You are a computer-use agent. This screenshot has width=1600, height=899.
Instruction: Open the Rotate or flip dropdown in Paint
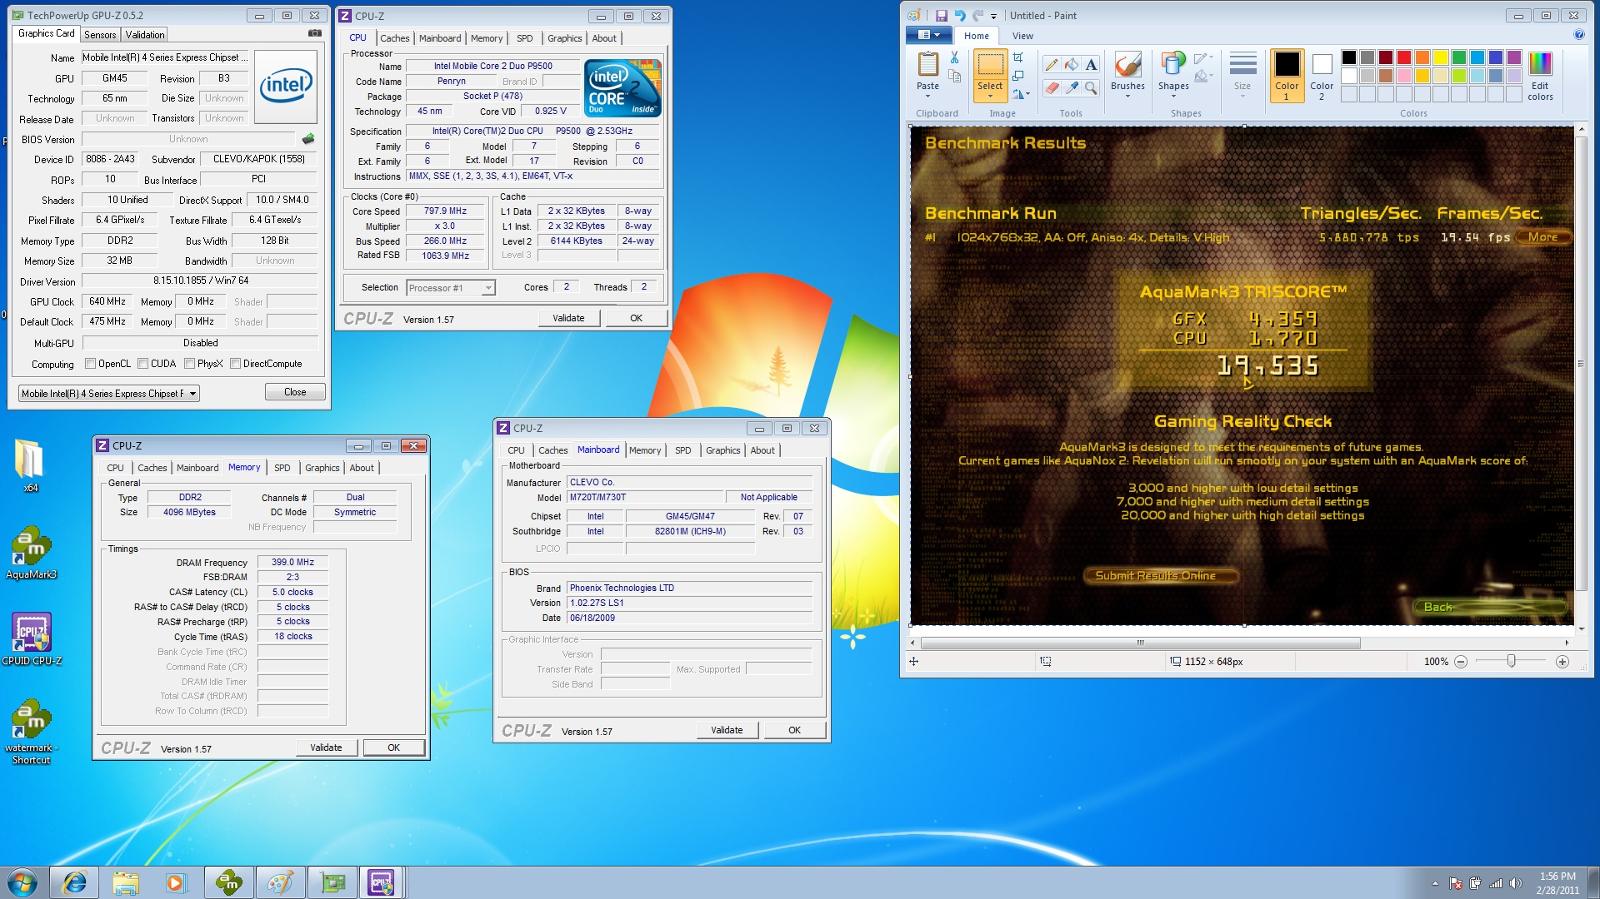[1021, 95]
